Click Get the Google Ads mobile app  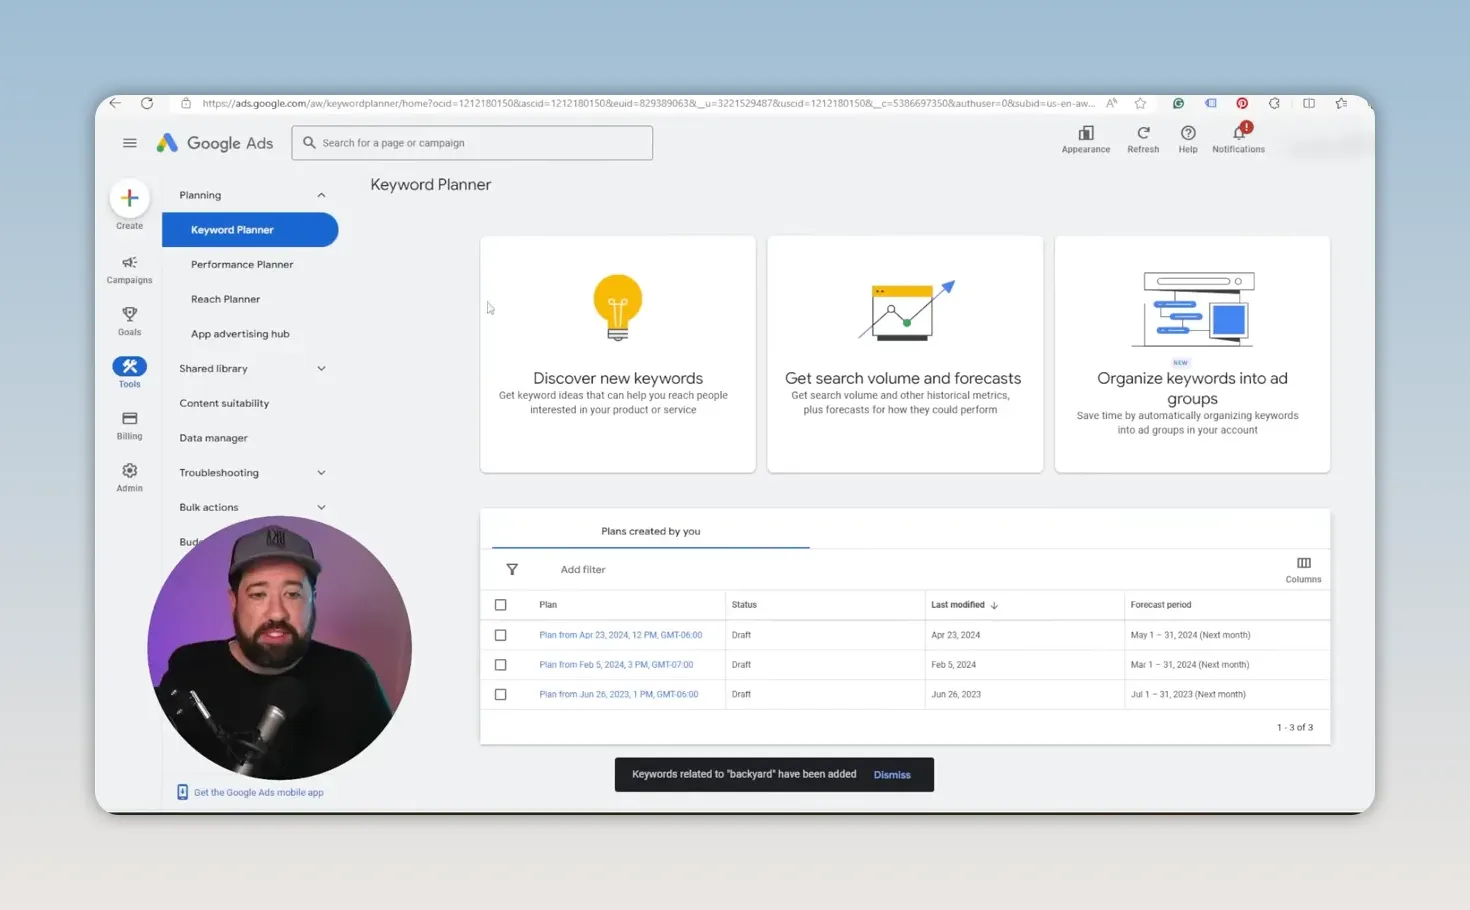point(258,792)
